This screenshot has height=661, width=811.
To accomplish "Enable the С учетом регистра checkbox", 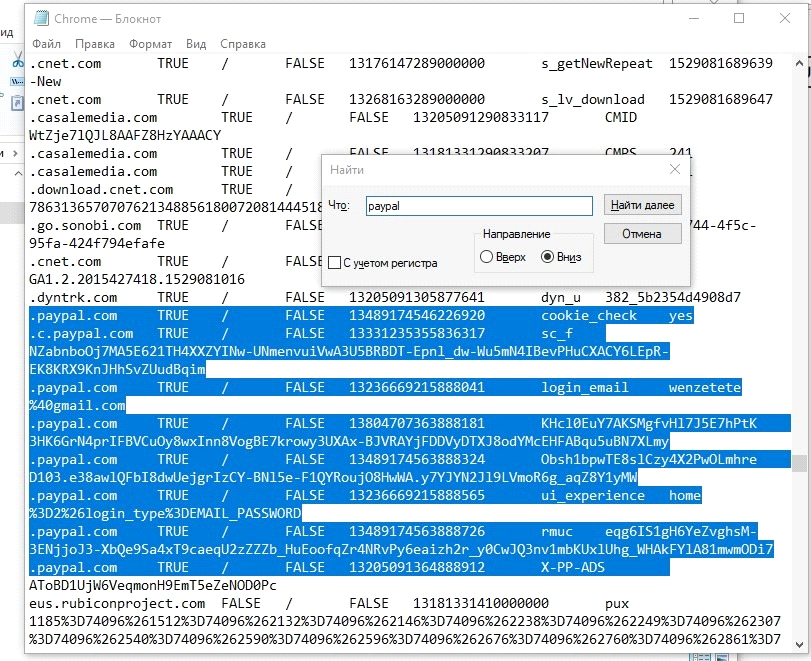I will (x=335, y=263).
